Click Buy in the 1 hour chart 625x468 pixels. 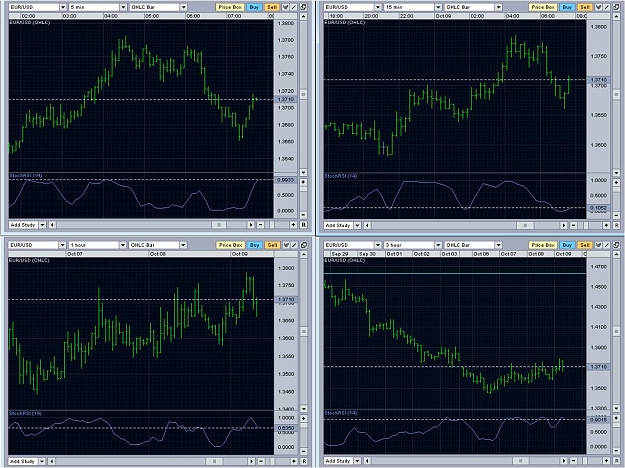click(x=254, y=245)
